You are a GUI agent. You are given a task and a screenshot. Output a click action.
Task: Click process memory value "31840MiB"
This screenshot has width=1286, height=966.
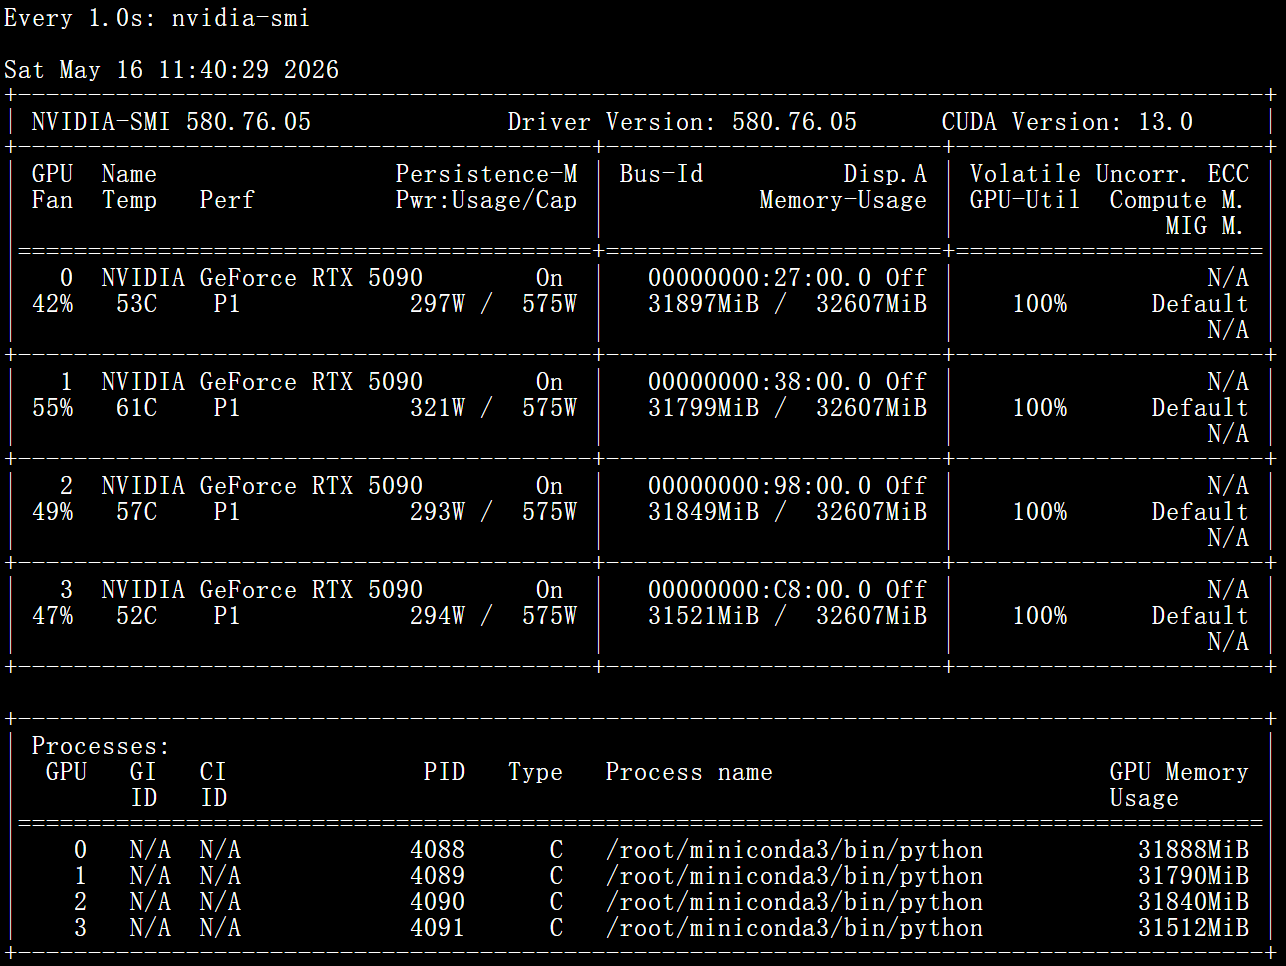coord(1193,902)
